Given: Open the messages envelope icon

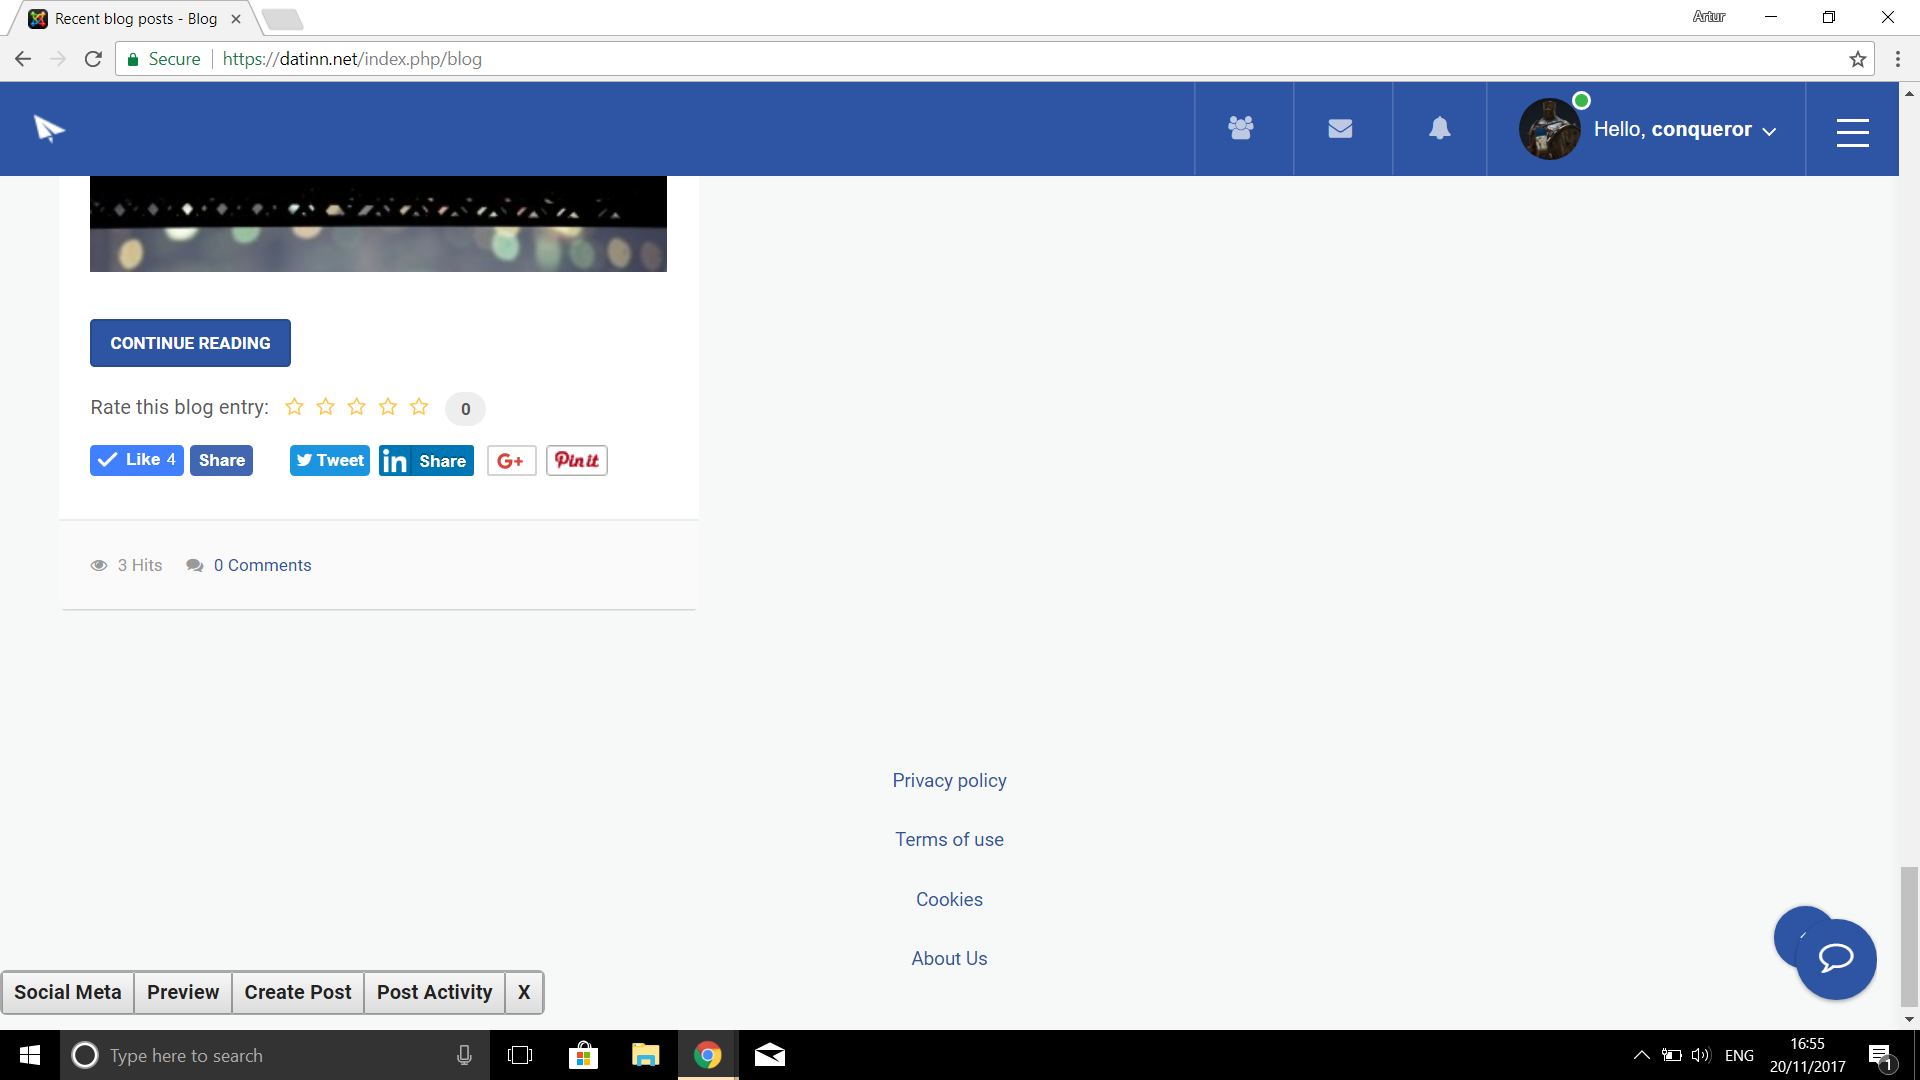Looking at the screenshot, I should pos(1340,128).
